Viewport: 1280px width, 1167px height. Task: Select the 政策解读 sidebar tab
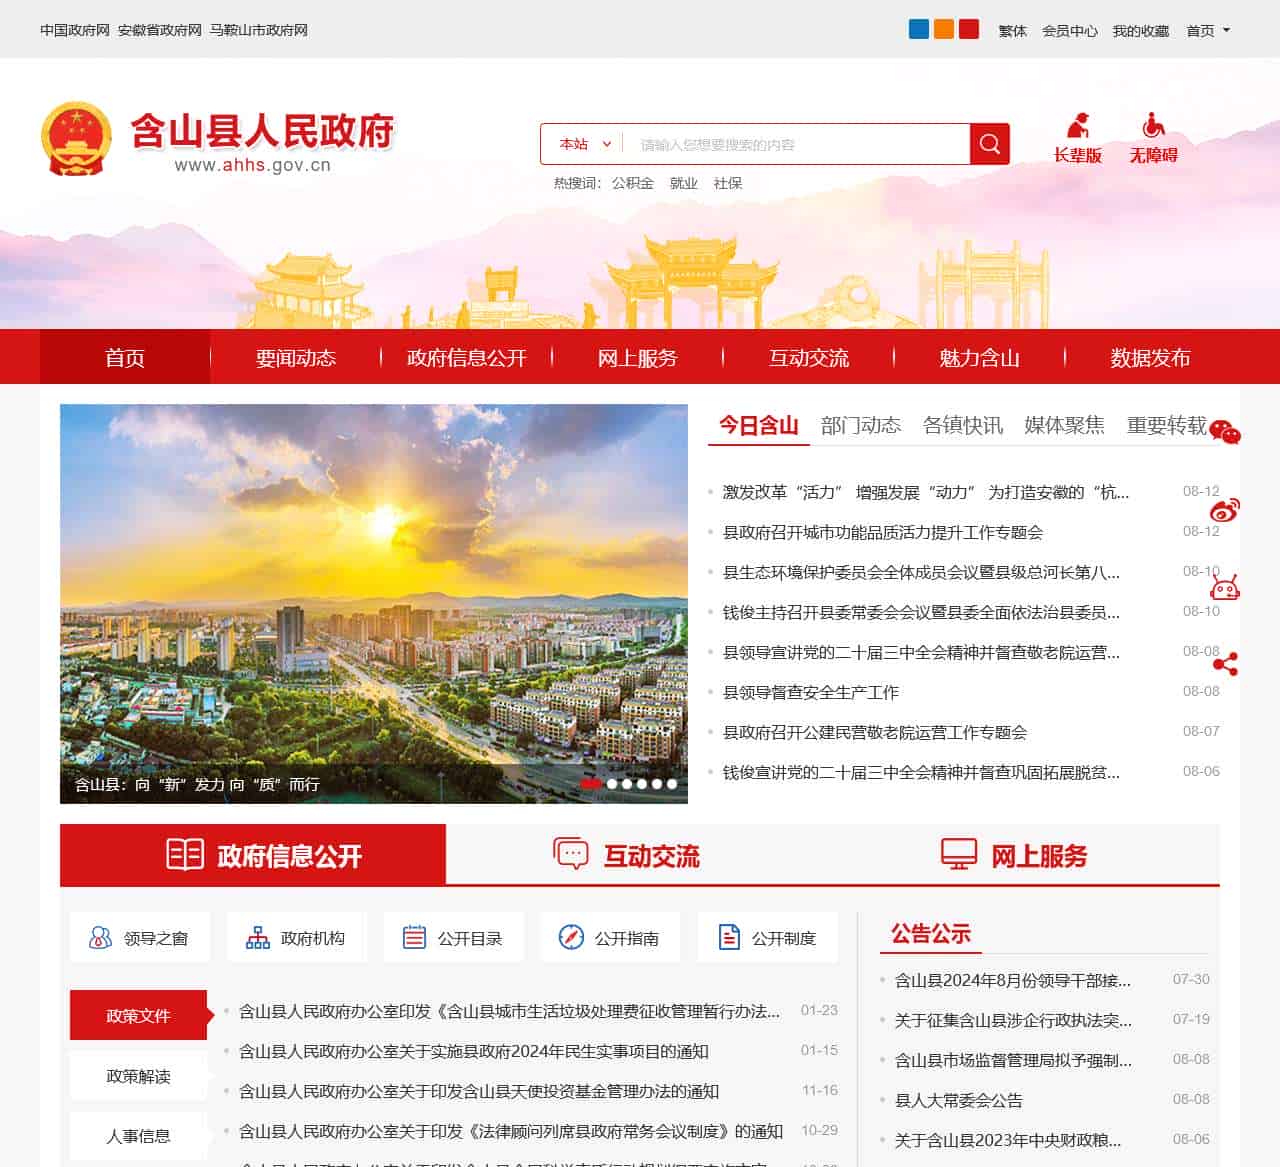(138, 1076)
